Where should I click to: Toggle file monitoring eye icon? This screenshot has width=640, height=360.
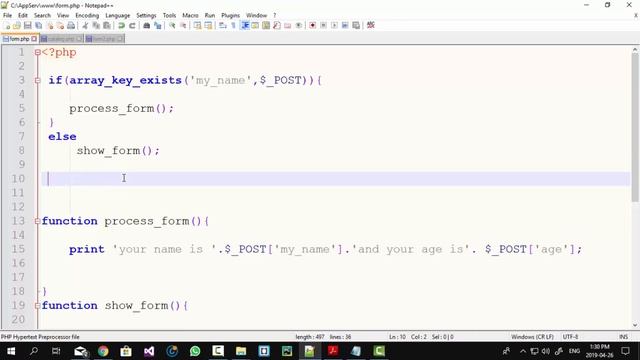tap(299, 25)
